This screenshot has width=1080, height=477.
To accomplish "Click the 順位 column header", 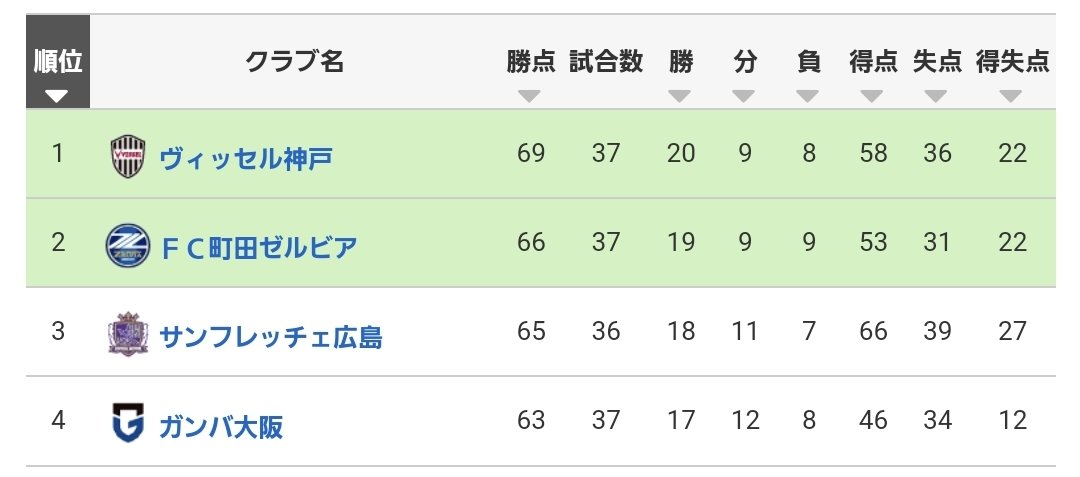I will (x=58, y=61).
